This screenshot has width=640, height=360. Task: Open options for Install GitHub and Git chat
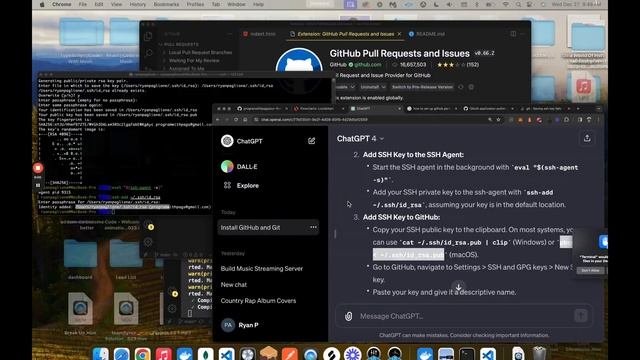pyautogui.click(x=313, y=227)
